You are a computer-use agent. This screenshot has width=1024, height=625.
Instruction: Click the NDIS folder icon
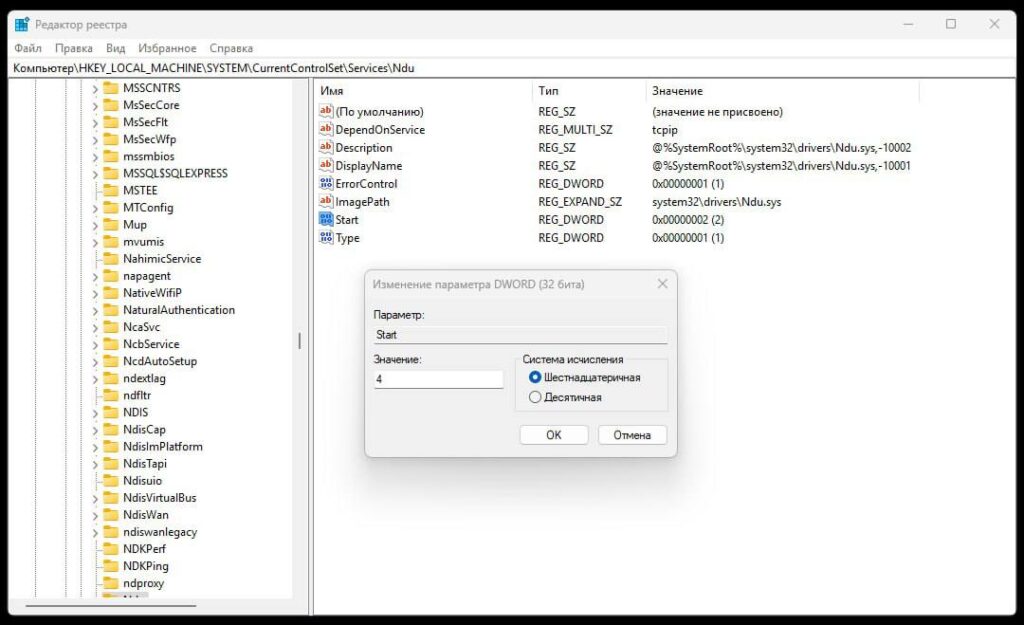pyautogui.click(x=111, y=412)
